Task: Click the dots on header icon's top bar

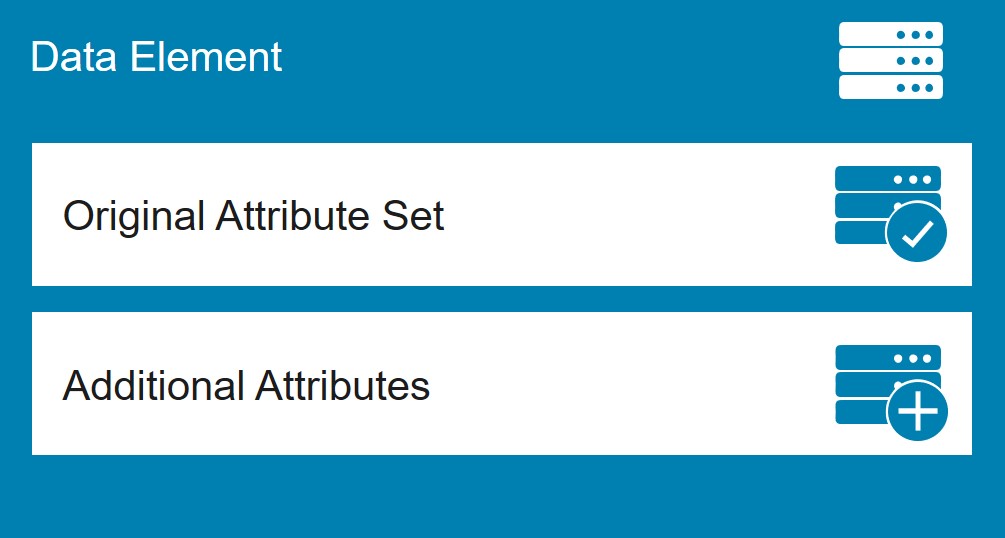Action: (915, 35)
